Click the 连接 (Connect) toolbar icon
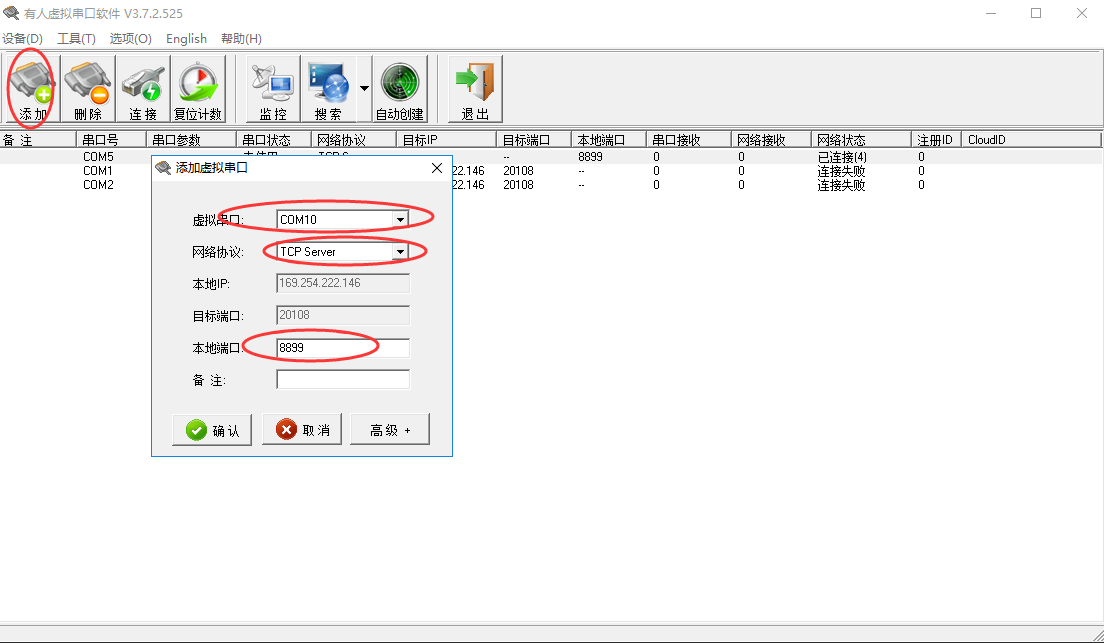This screenshot has width=1104, height=643. pos(143,89)
